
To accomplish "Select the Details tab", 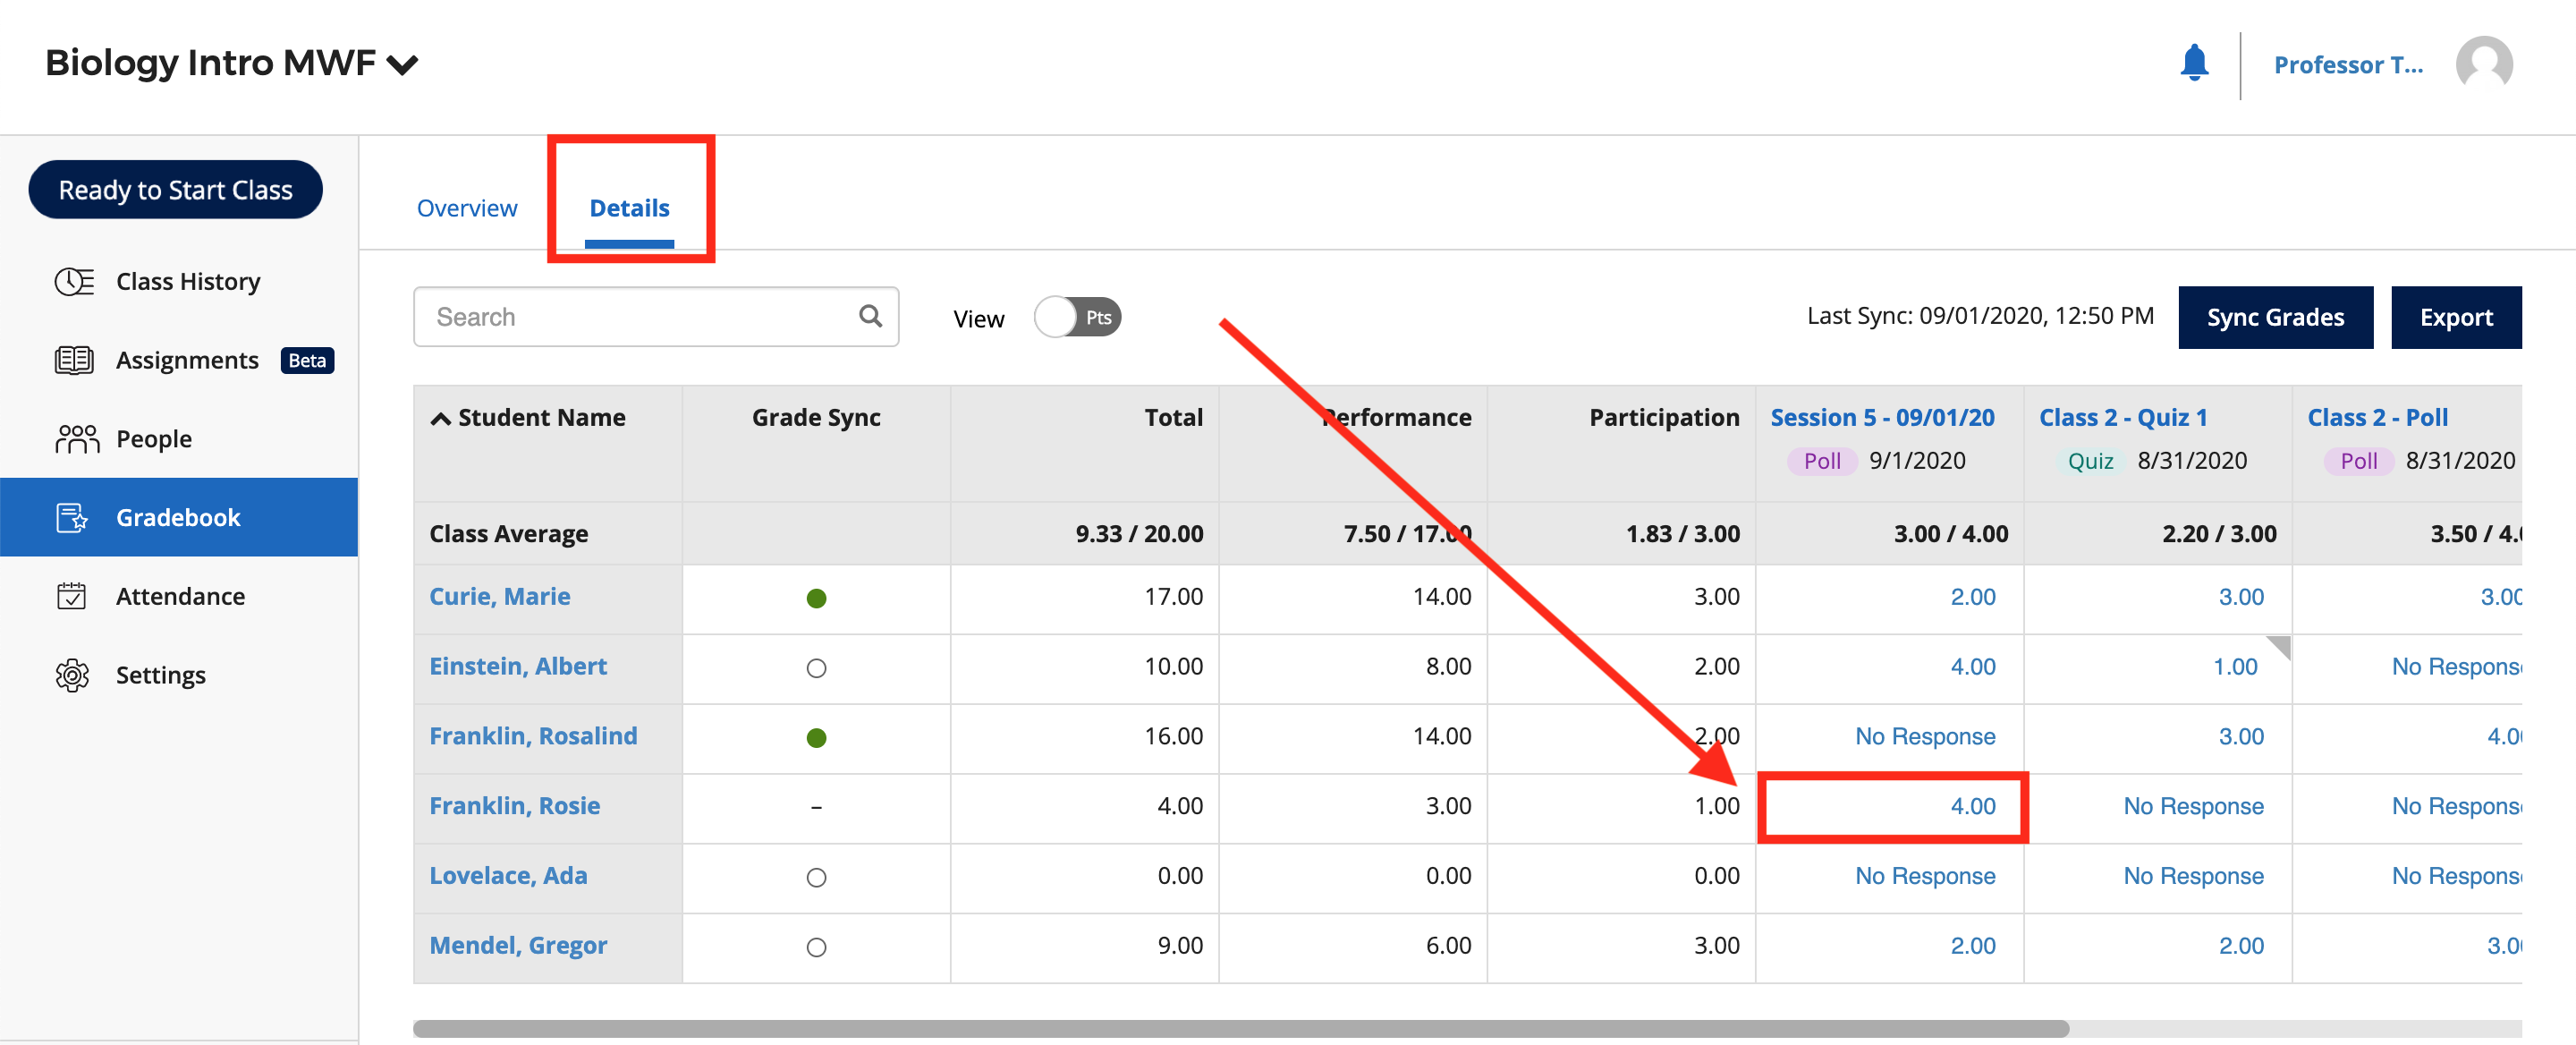I will click(x=630, y=208).
